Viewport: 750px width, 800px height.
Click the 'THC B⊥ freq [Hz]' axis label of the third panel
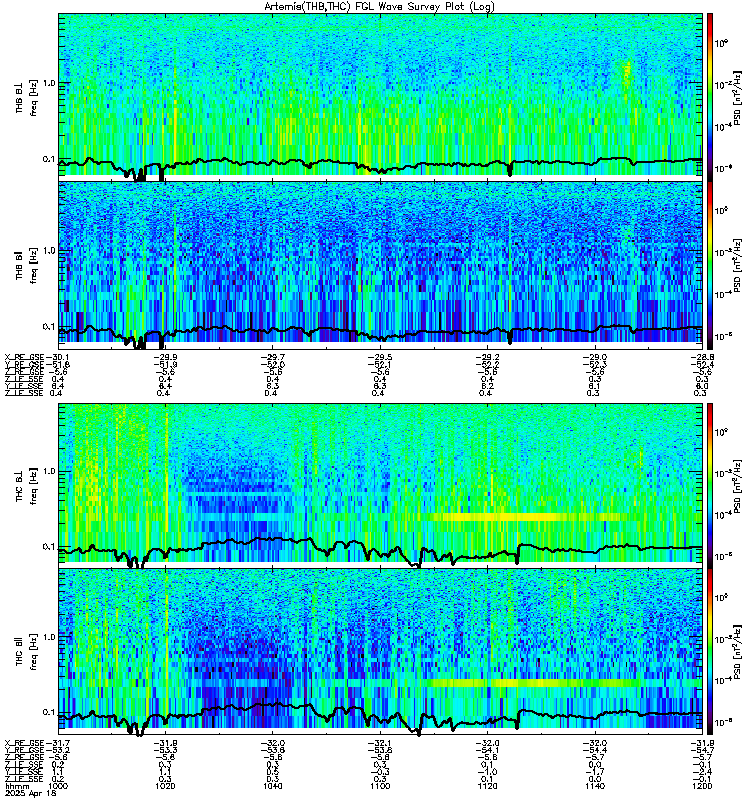tap(27, 486)
